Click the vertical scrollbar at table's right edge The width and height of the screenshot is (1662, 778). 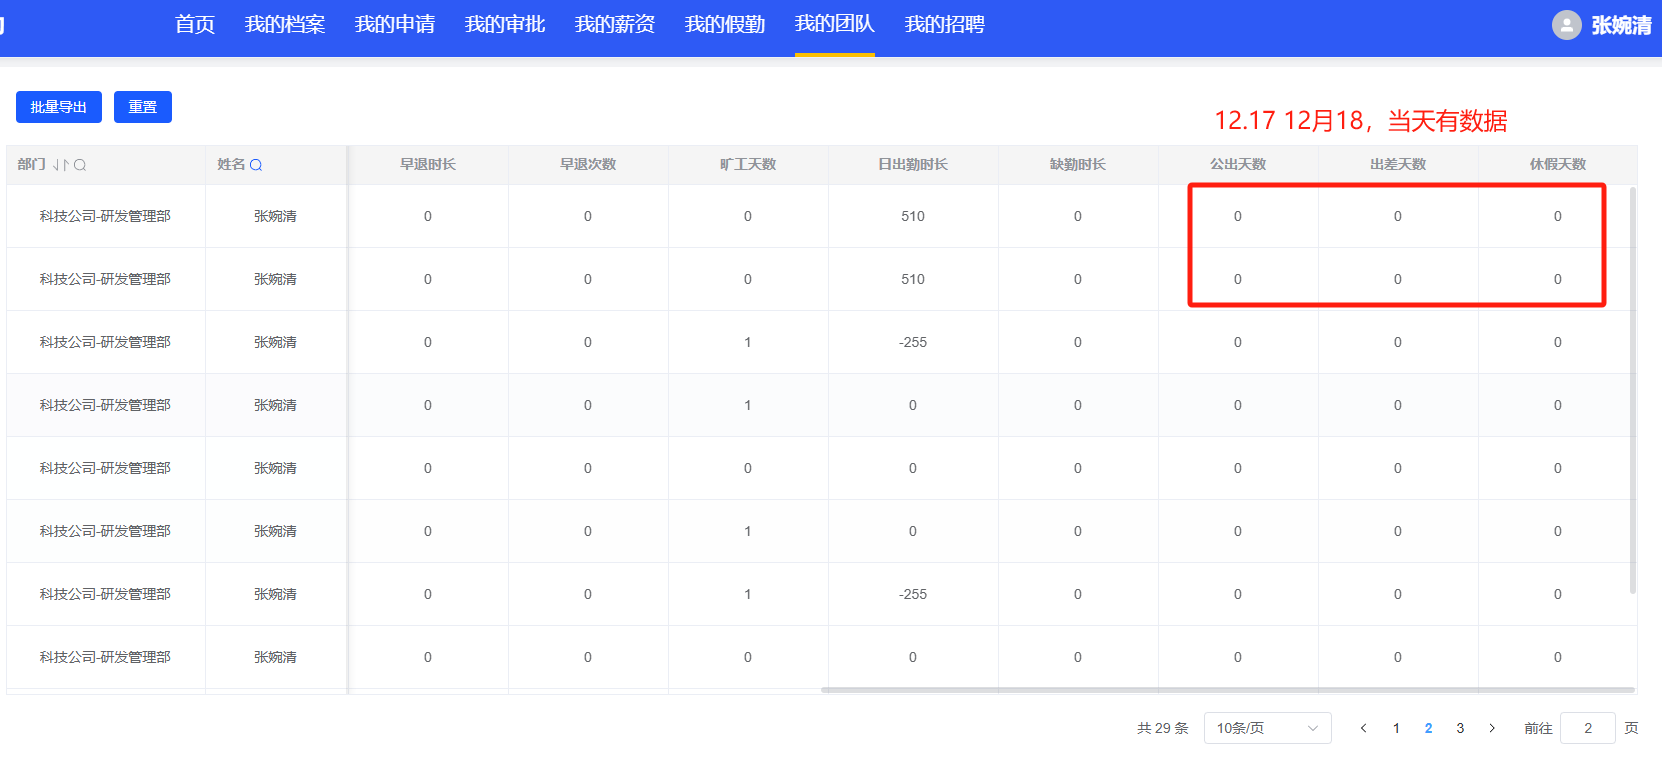[1633, 390]
